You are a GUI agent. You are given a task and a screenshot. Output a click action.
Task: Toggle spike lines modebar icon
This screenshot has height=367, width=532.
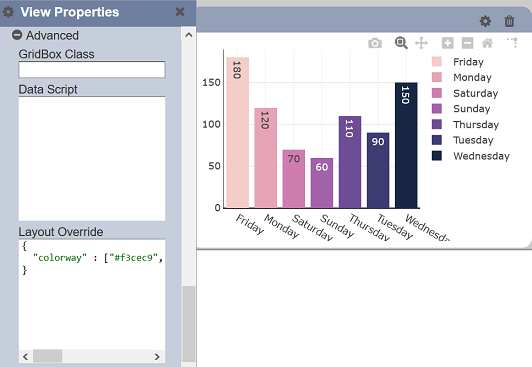tap(512, 43)
